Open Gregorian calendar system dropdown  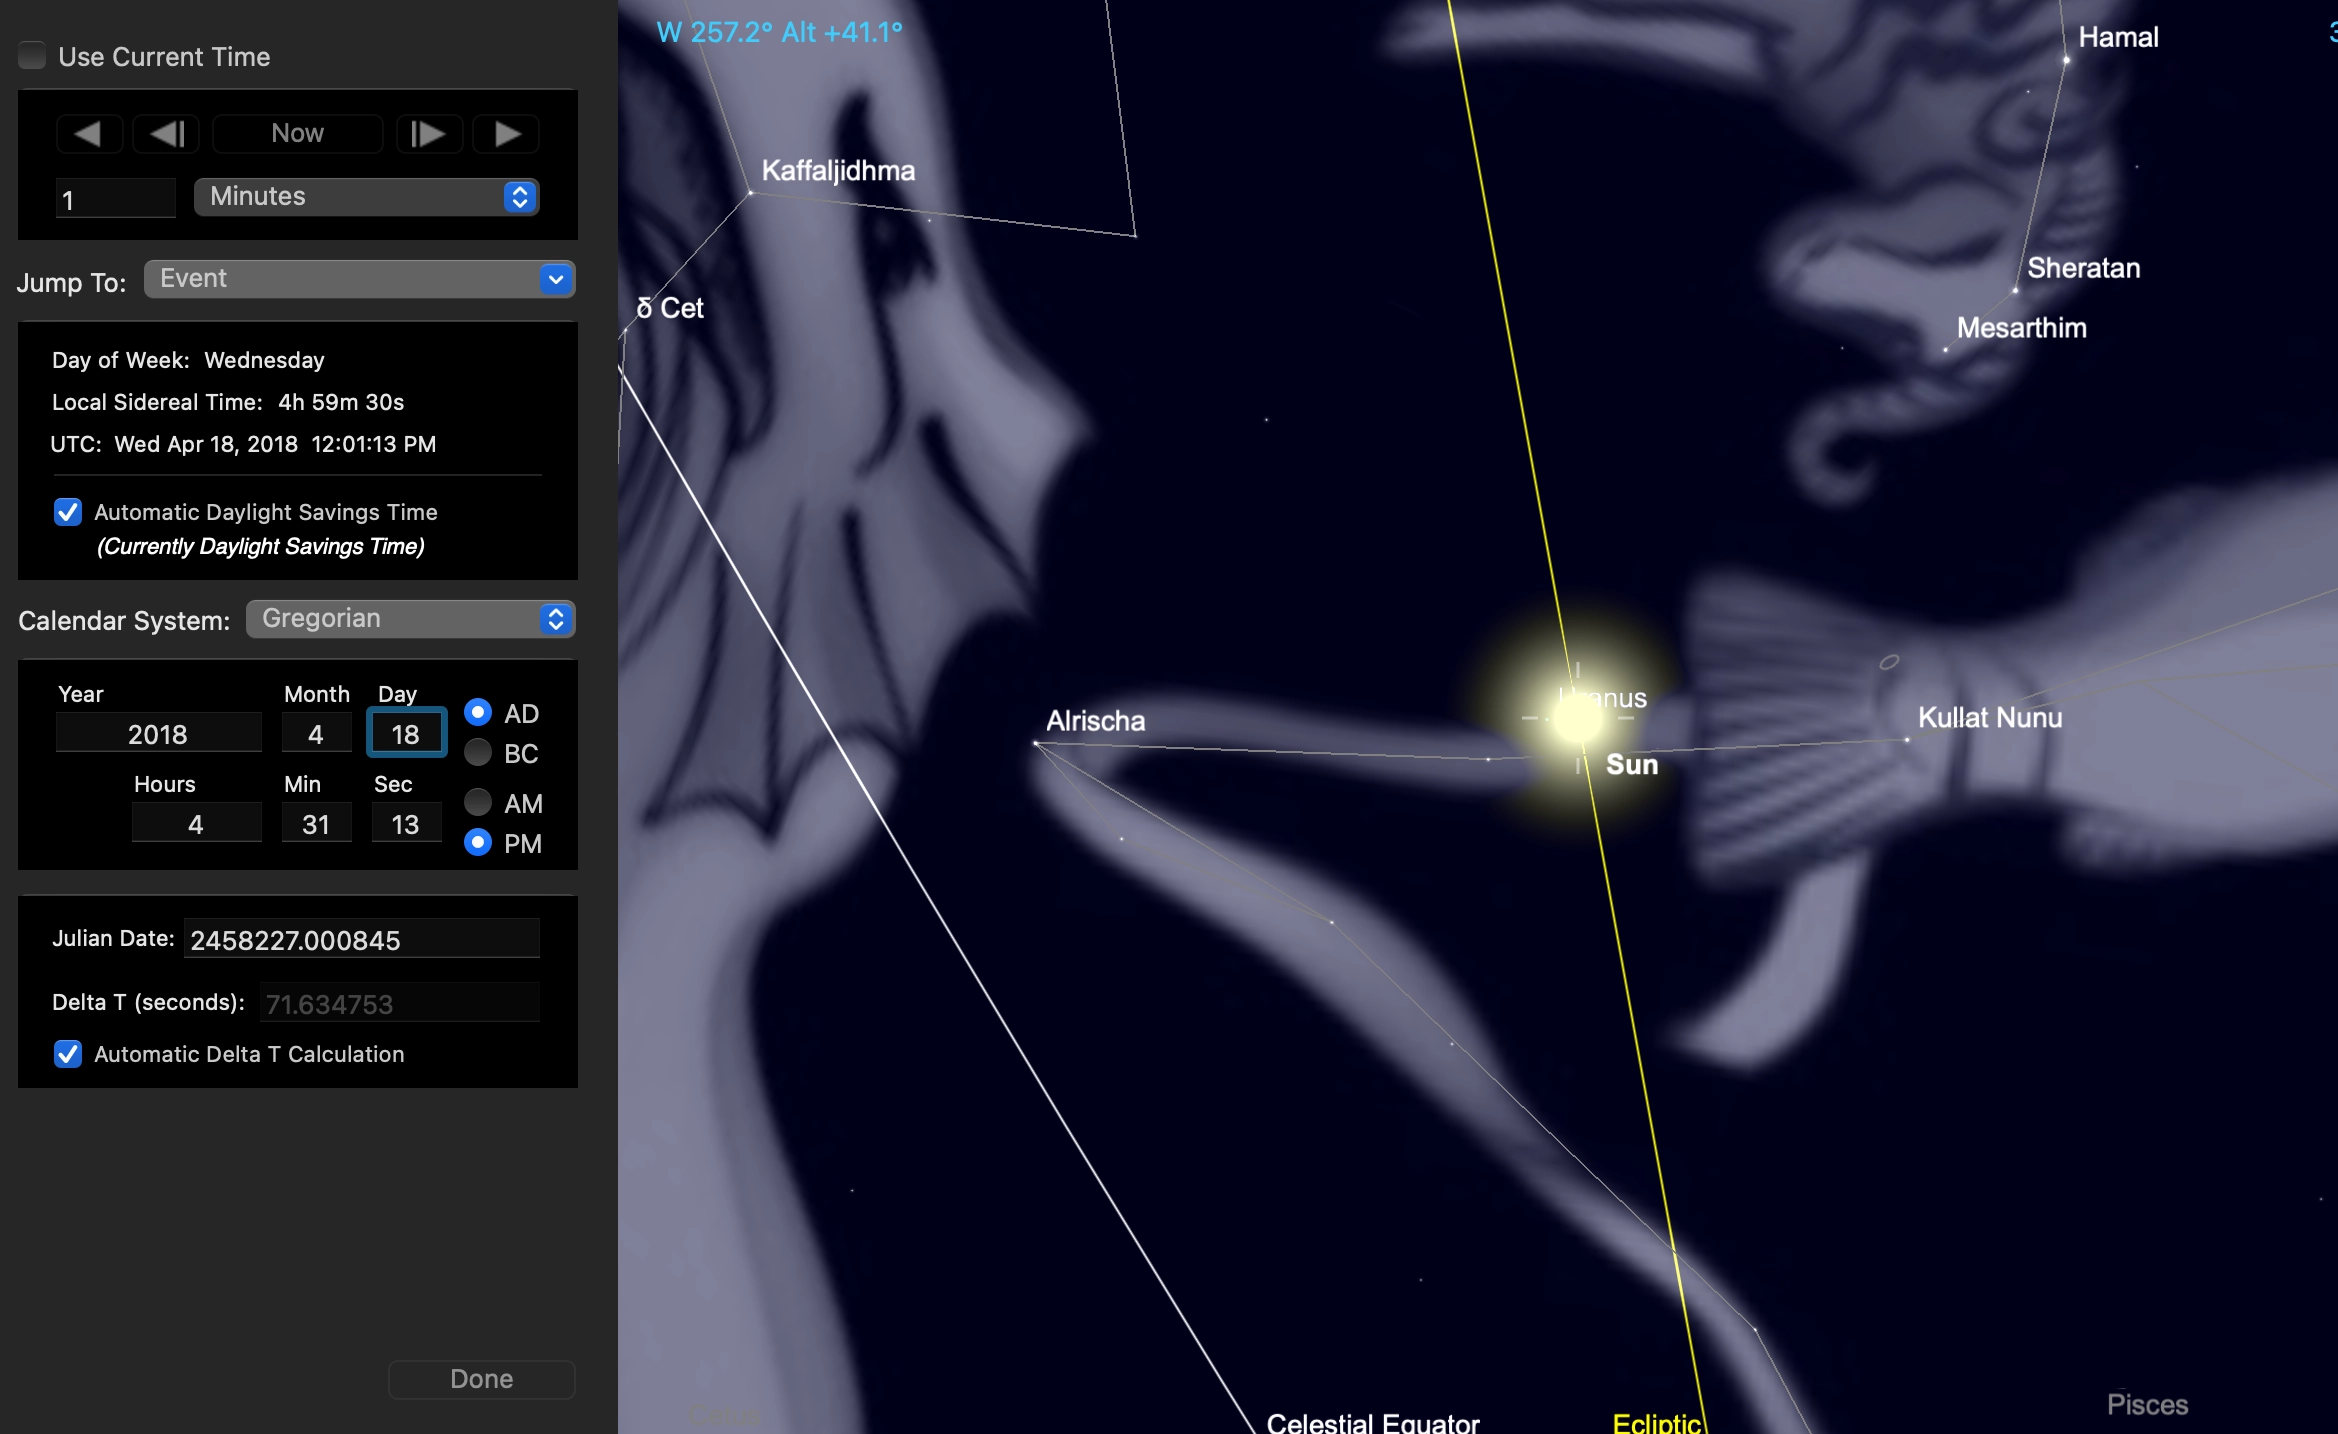pos(410,619)
